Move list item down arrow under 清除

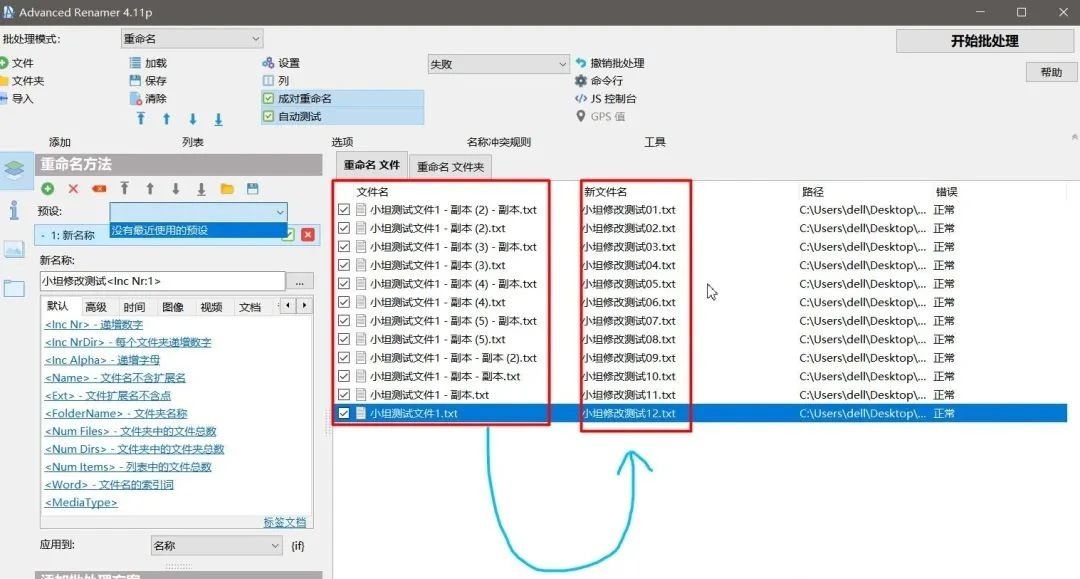pos(193,118)
